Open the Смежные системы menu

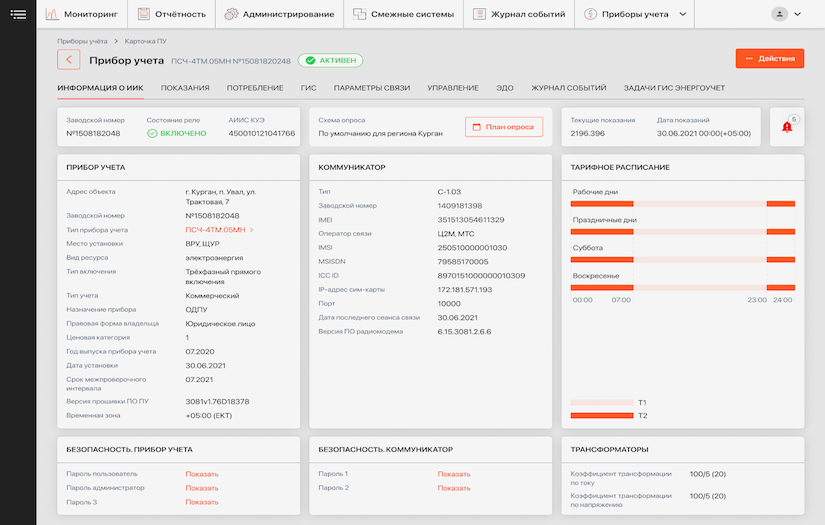pos(404,14)
